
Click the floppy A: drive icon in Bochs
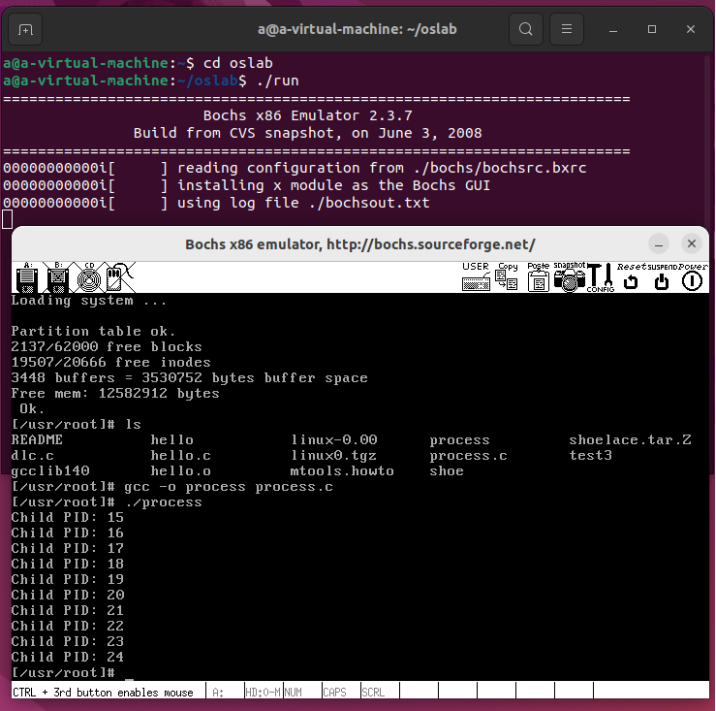[27, 277]
